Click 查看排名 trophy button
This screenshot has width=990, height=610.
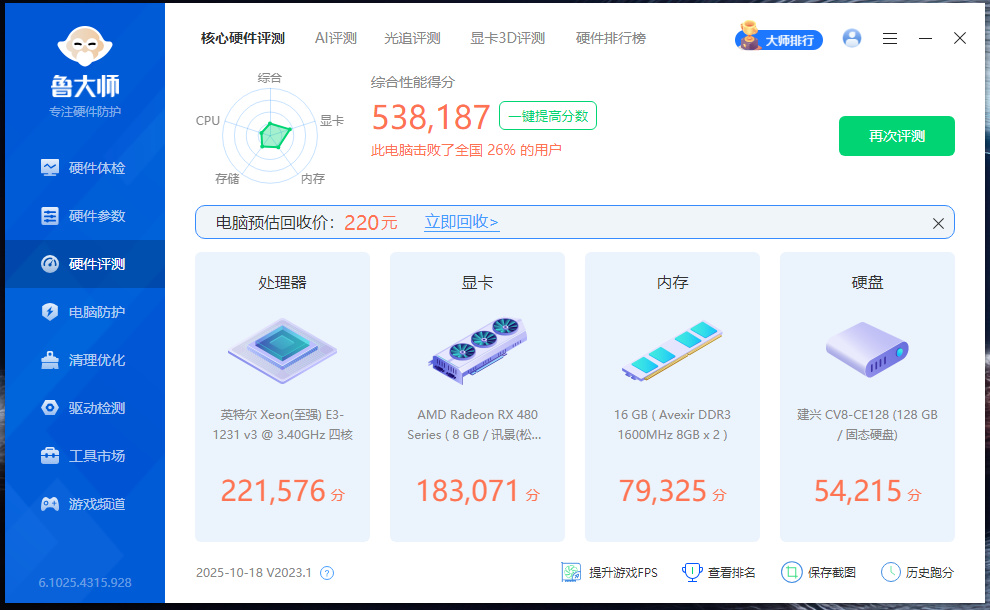click(x=719, y=573)
